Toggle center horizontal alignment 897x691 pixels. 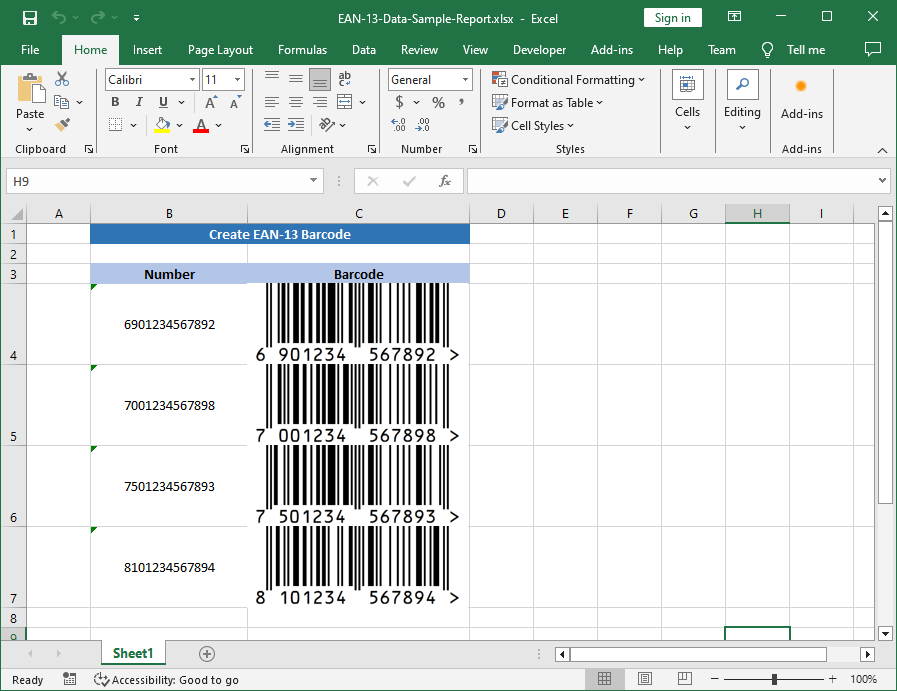(x=296, y=102)
